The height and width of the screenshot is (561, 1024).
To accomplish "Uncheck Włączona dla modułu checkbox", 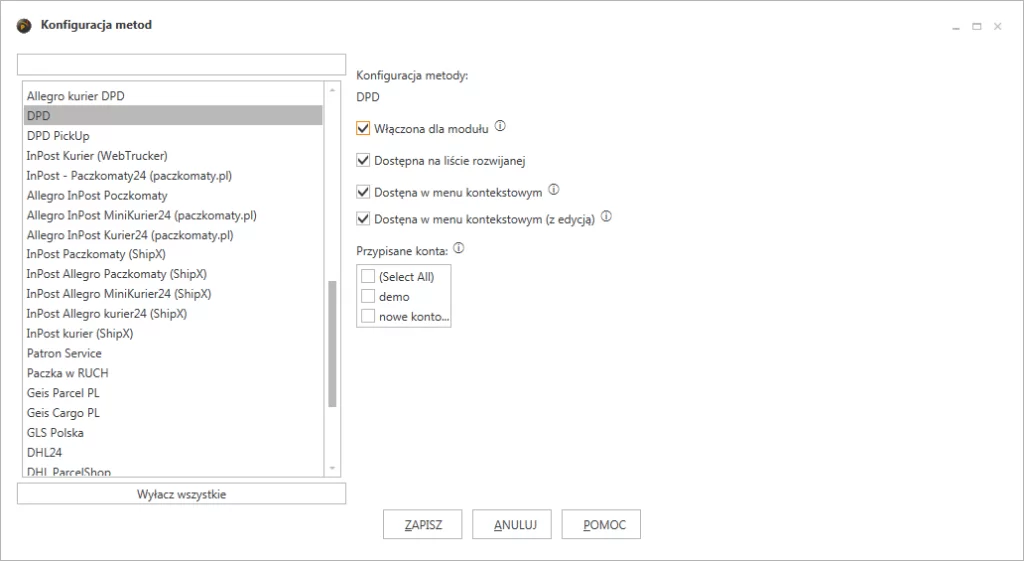I will (x=363, y=128).
